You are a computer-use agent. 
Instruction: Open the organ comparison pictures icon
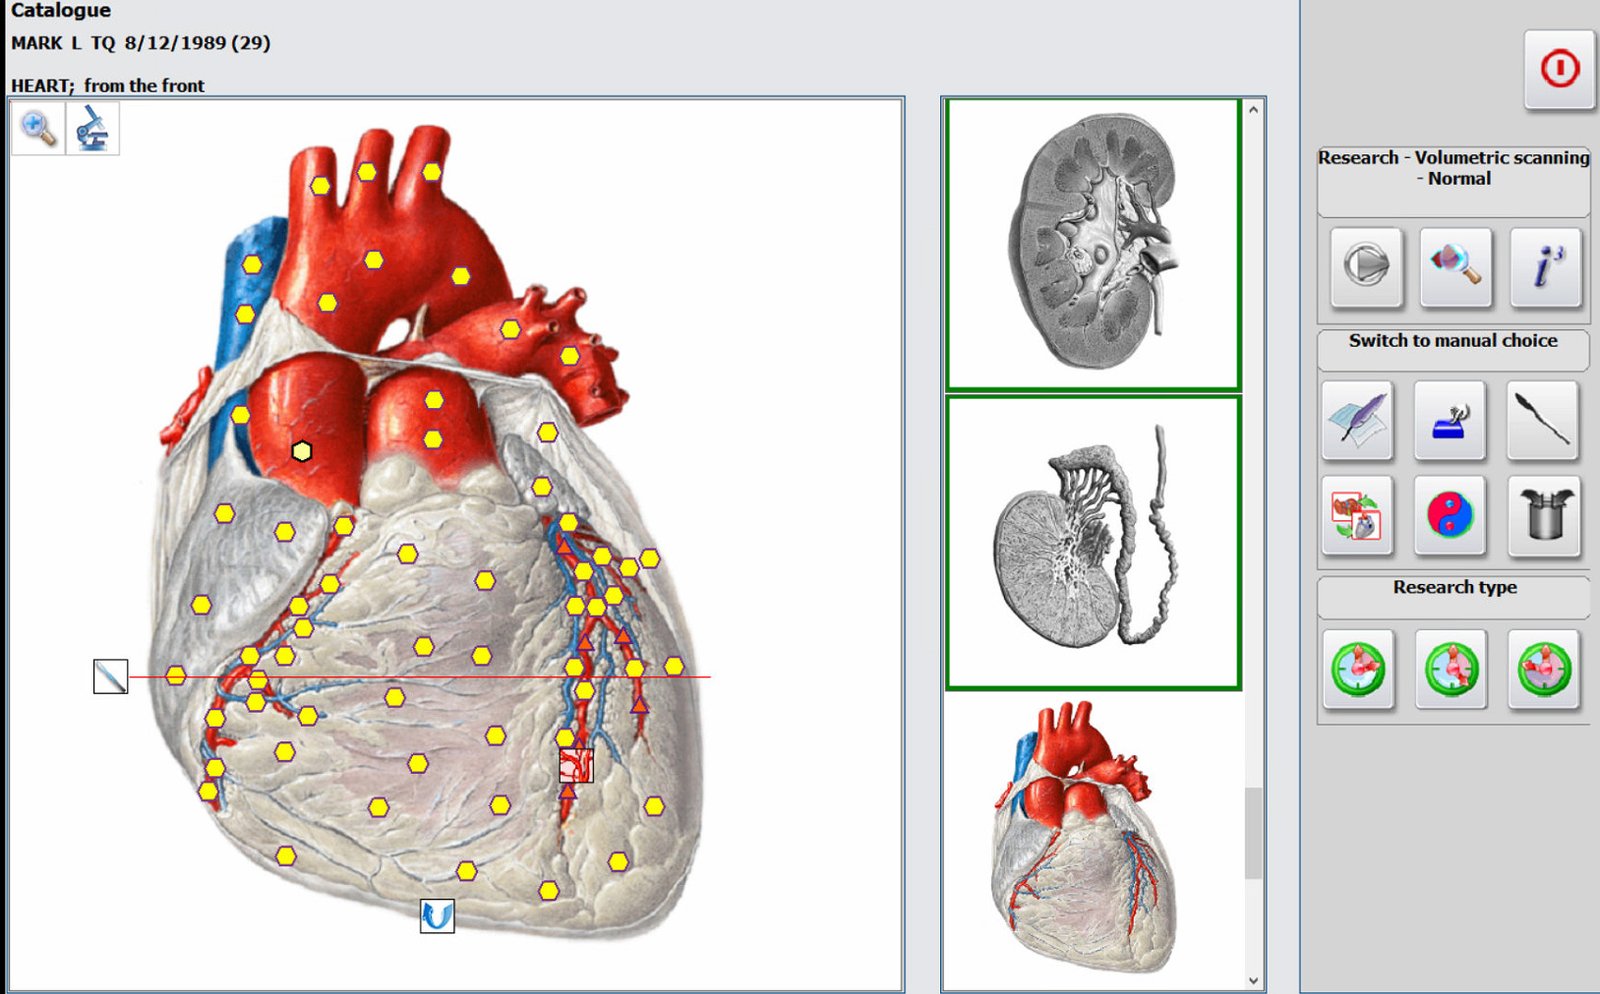pyautogui.click(x=1357, y=516)
